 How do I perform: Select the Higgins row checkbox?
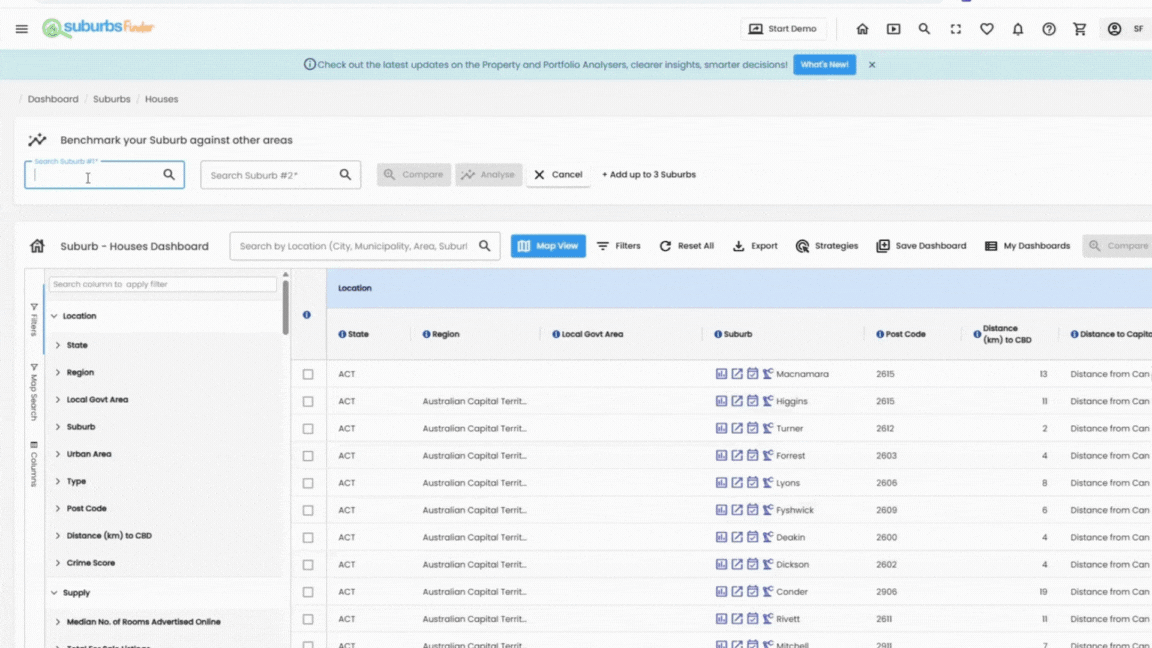(308, 401)
